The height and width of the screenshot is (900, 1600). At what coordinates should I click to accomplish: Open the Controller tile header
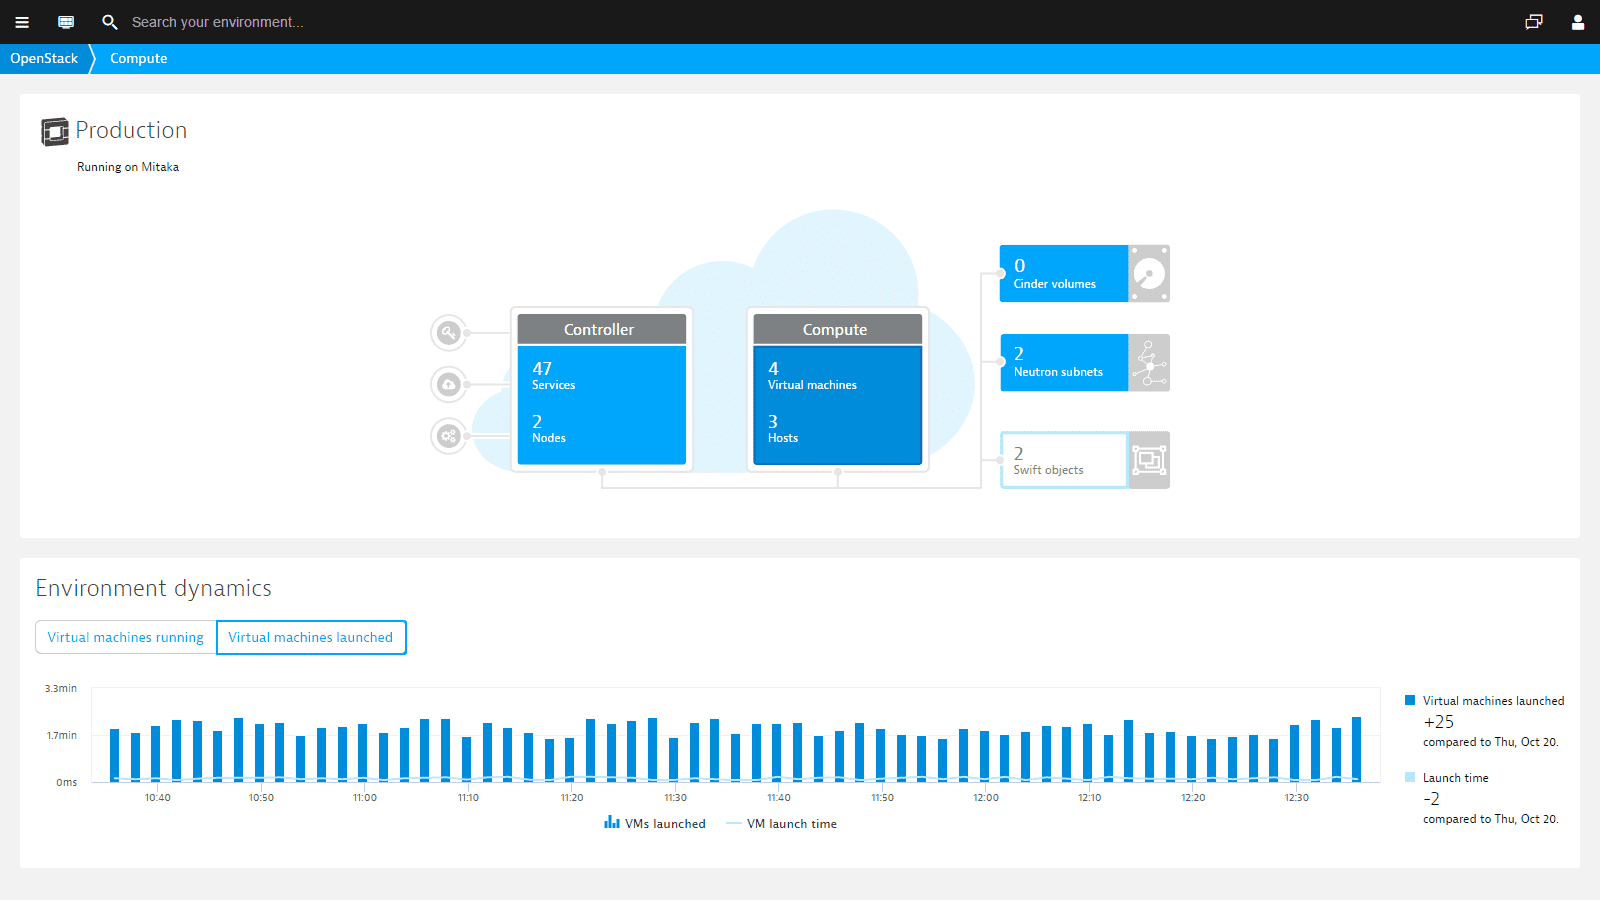pos(601,329)
